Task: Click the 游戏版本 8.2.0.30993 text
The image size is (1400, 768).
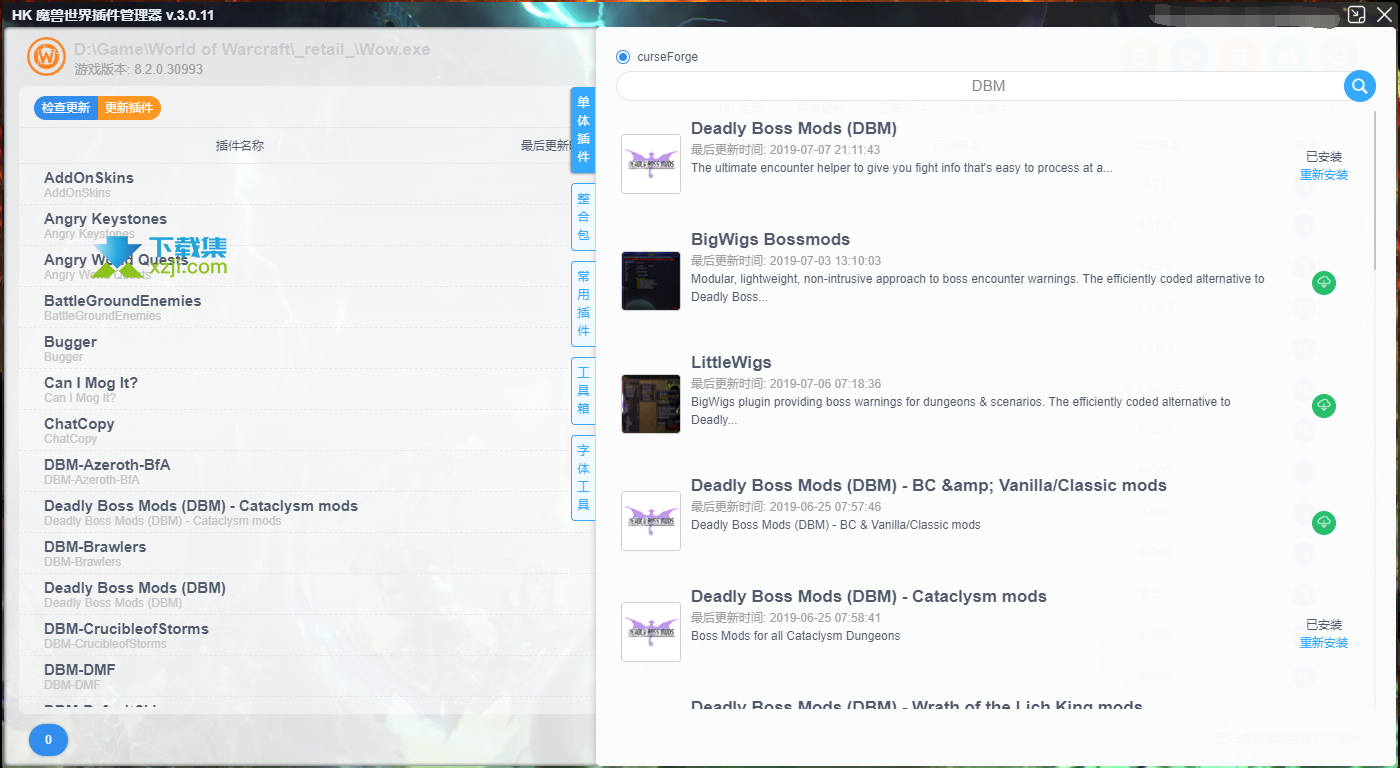Action: (x=138, y=70)
